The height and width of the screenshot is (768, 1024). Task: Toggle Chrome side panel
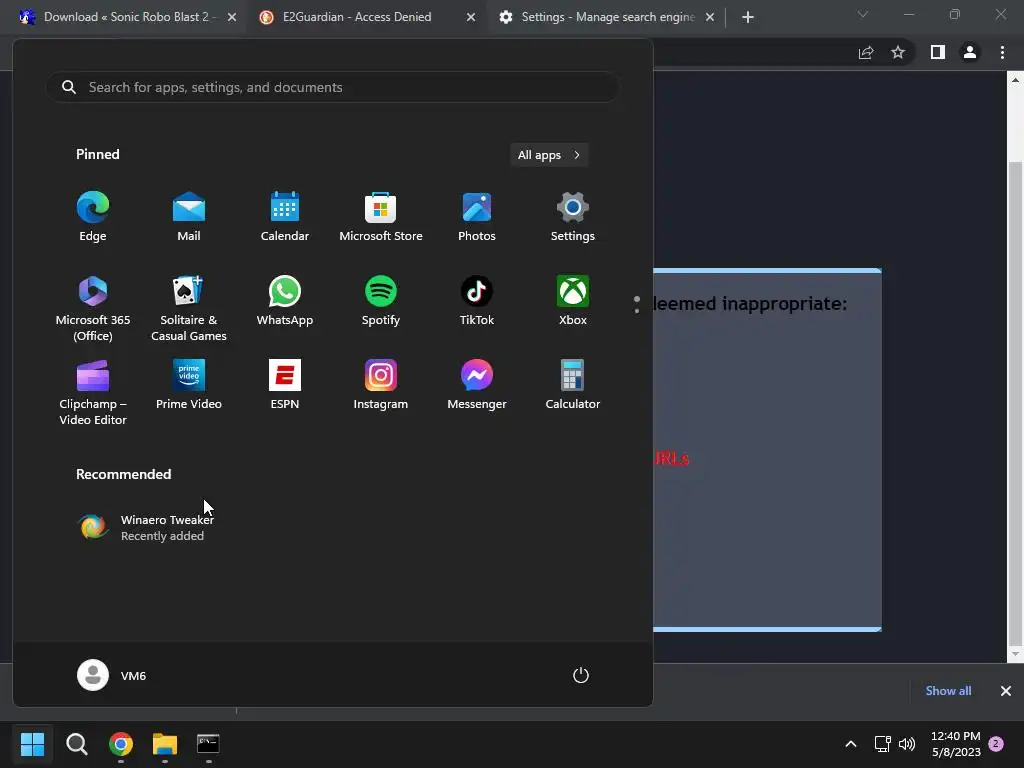pos(938,52)
